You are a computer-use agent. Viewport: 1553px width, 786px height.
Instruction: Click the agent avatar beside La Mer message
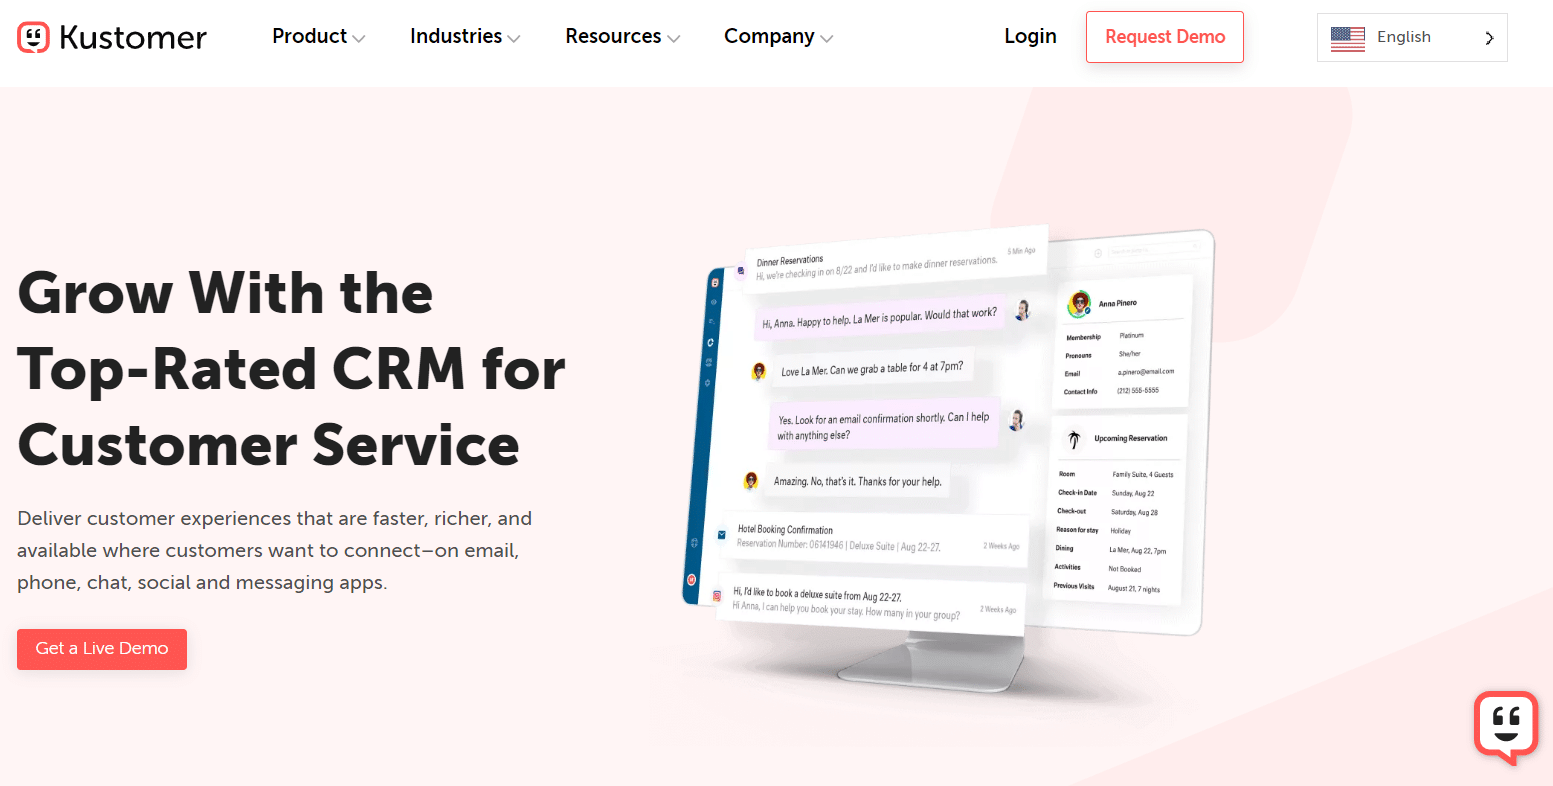click(1021, 310)
